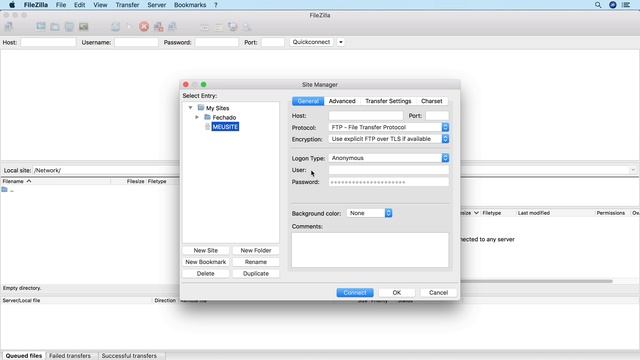Open Site Manager from the toolbar
Image resolution: width=640 pixels, height=360 pixels.
click(9, 27)
